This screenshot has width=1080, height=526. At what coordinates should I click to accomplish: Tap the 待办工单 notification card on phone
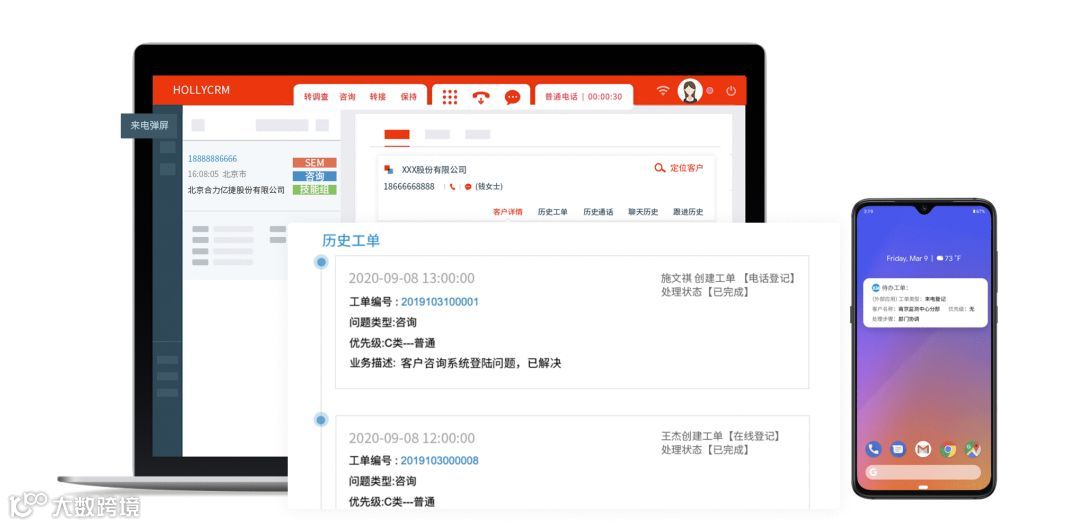(x=924, y=303)
